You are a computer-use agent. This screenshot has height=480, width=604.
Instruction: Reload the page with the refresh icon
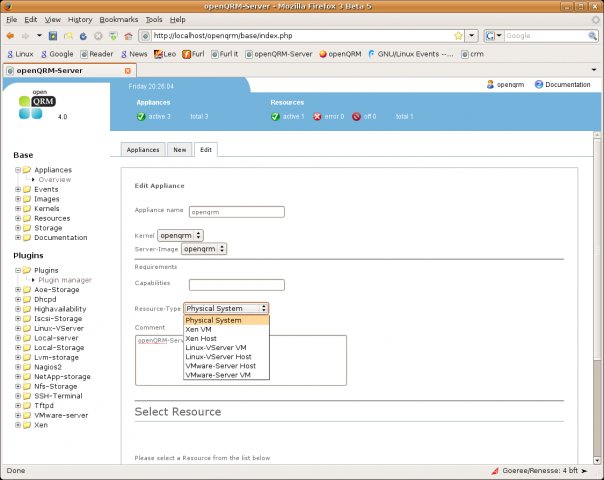click(83, 36)
